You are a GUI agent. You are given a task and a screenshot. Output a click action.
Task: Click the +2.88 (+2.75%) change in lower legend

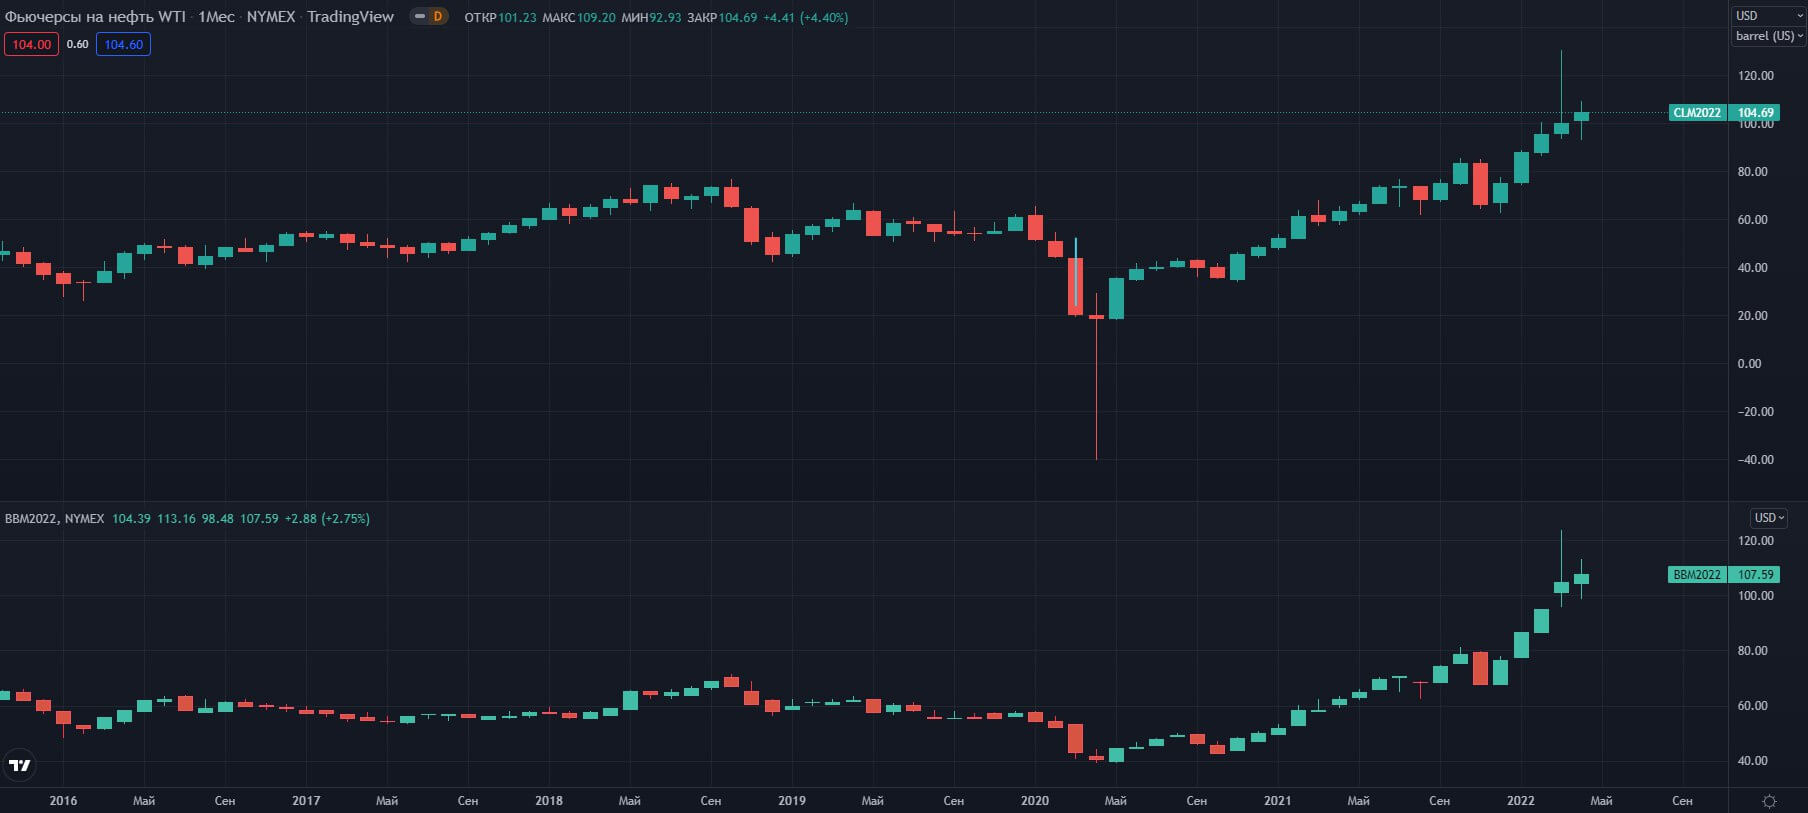pos(327,519)
